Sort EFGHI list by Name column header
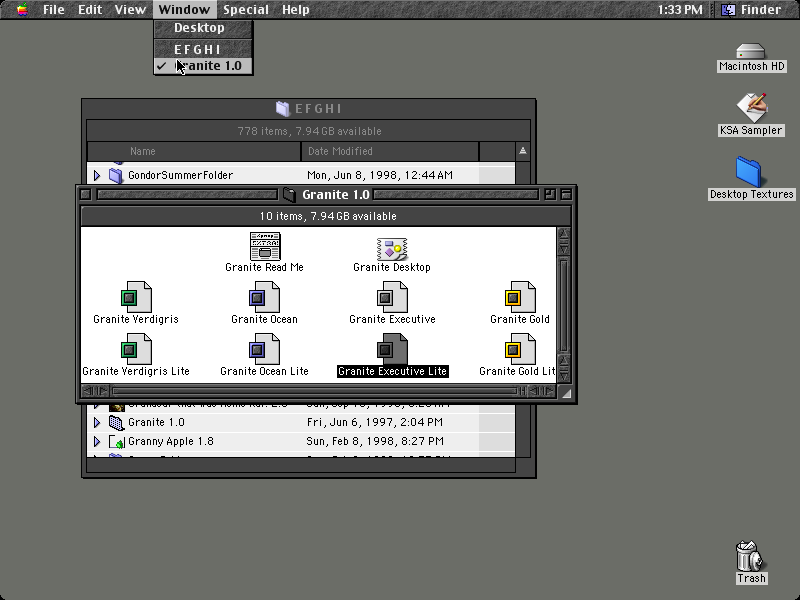 point(194,151)
